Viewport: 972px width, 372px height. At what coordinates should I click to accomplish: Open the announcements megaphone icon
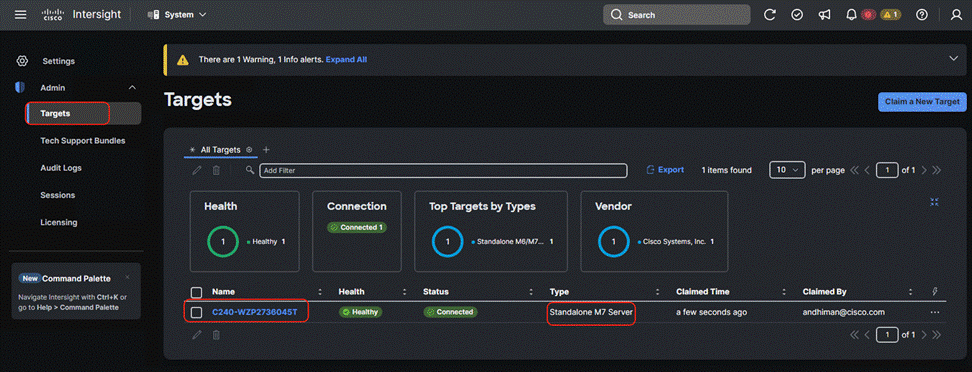(824, 15)
